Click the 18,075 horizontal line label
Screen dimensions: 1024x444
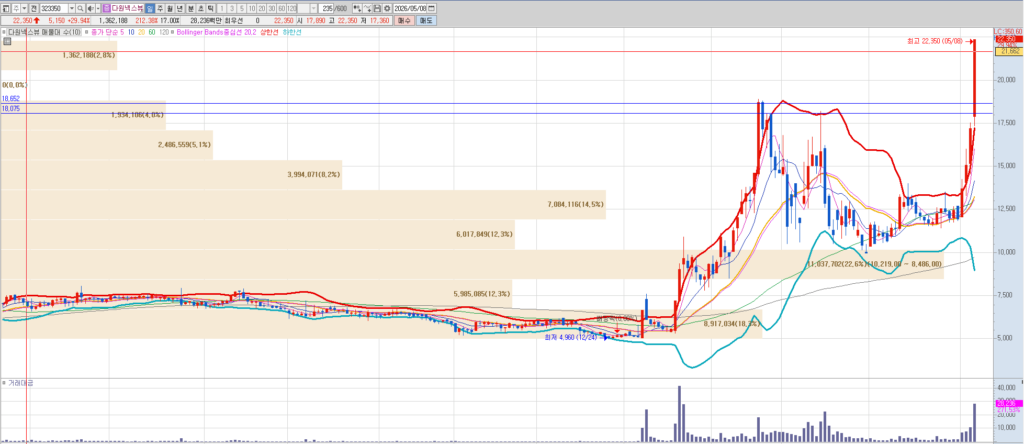10,108
